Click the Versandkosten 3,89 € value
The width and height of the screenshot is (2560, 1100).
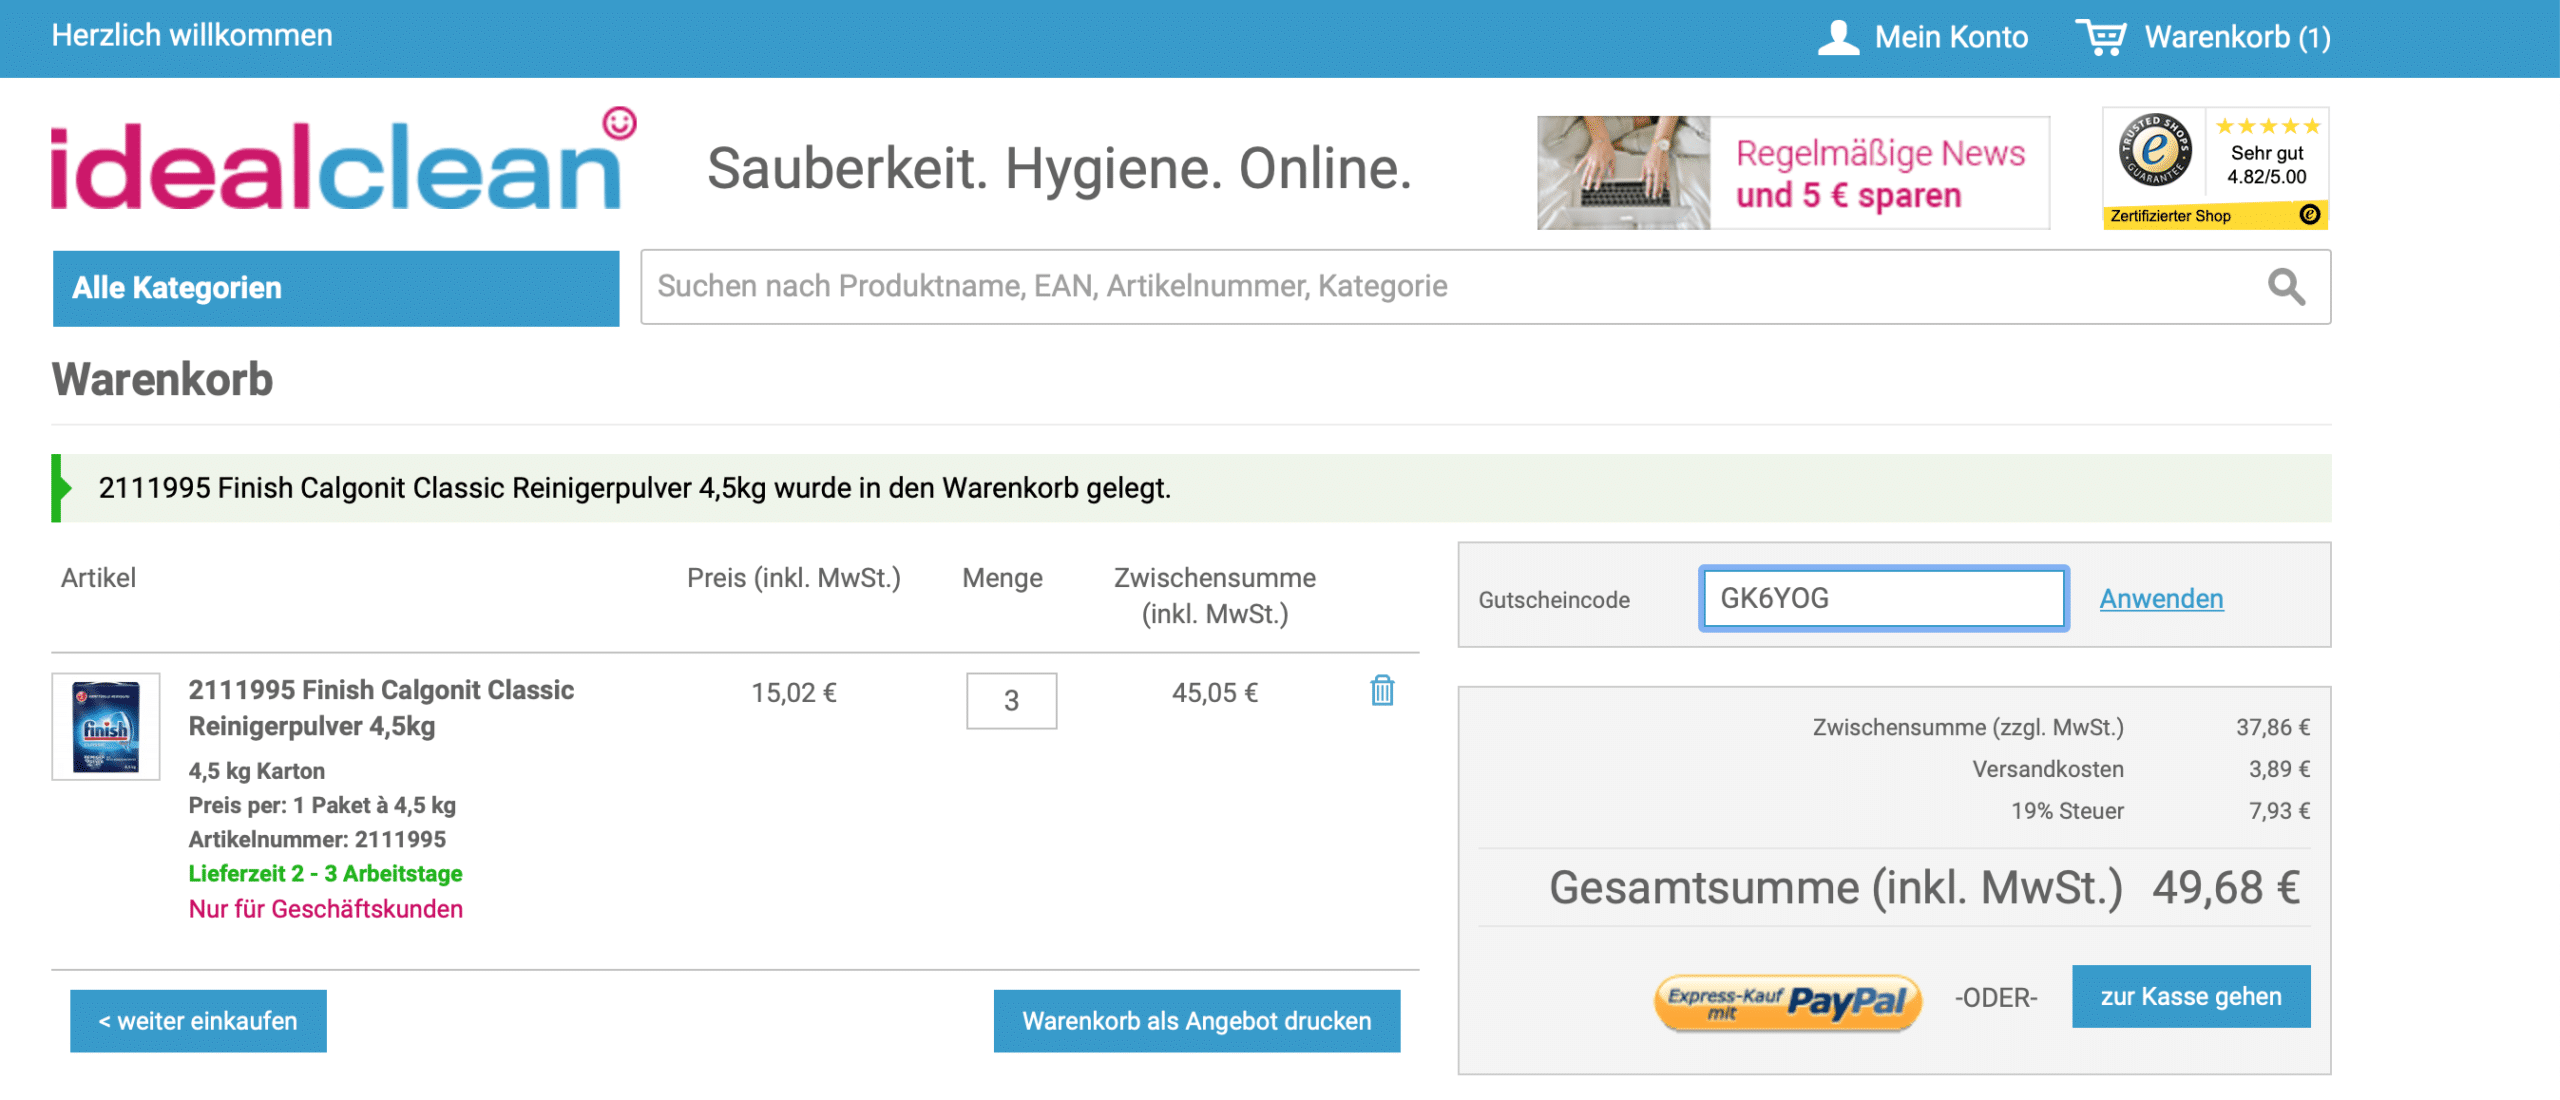[x=2279, y=769]
